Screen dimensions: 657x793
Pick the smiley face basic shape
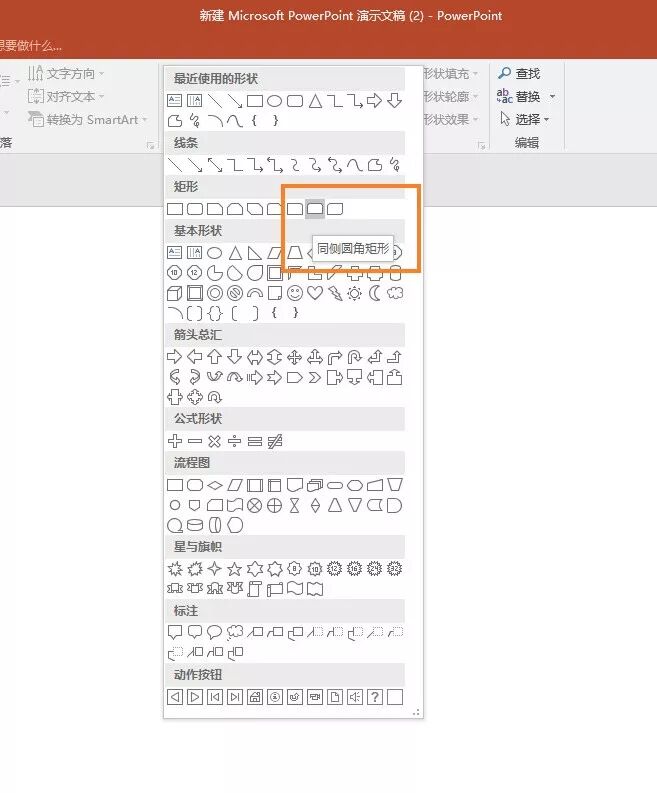click(x=294, y=293)
